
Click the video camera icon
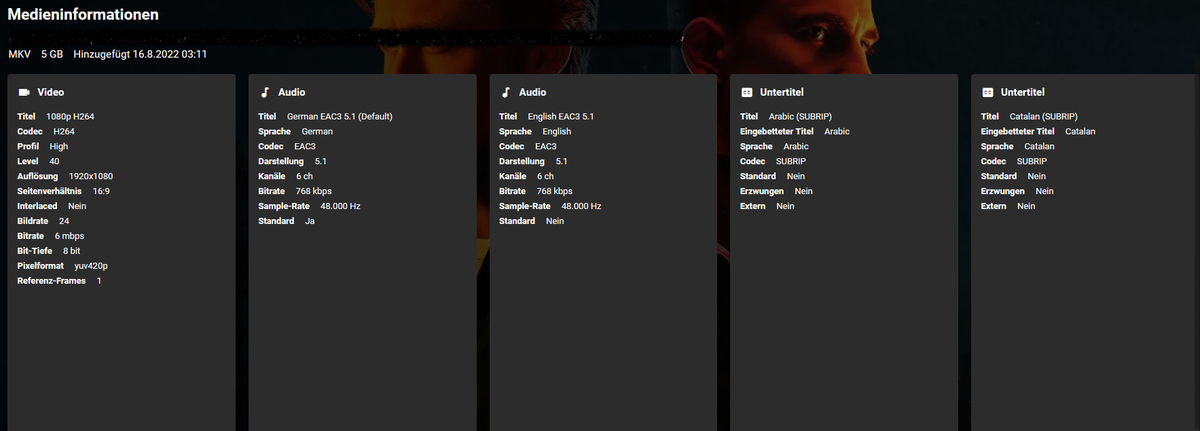coord(24,92)
